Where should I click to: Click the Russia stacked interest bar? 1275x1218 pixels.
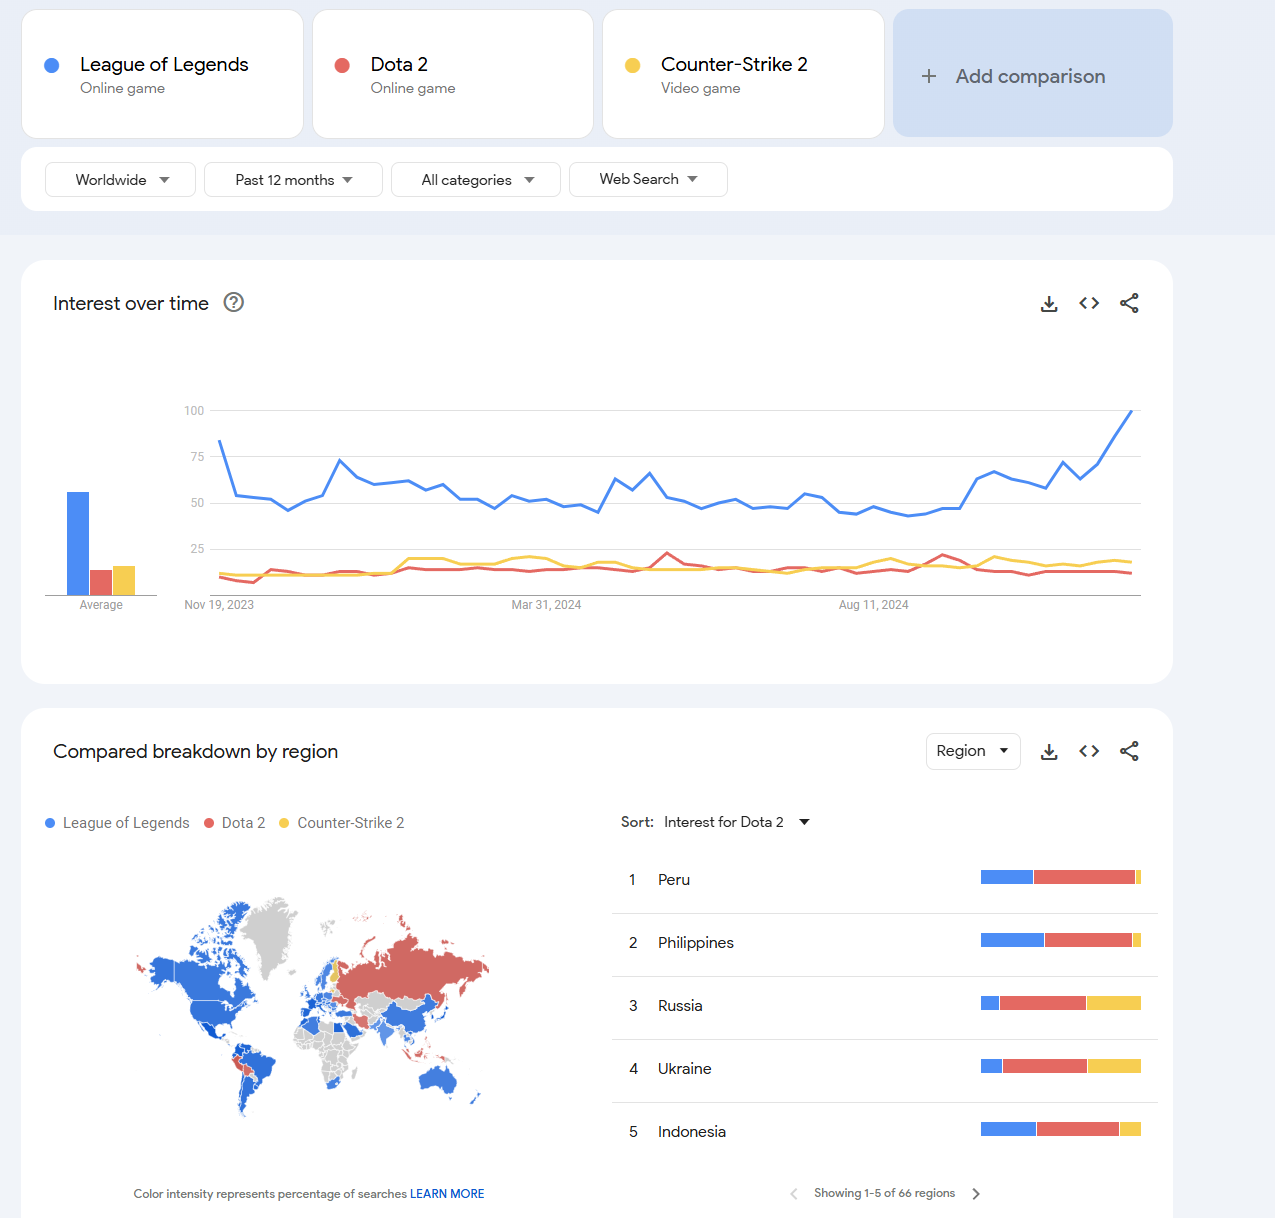(x=1061, y=1003)
